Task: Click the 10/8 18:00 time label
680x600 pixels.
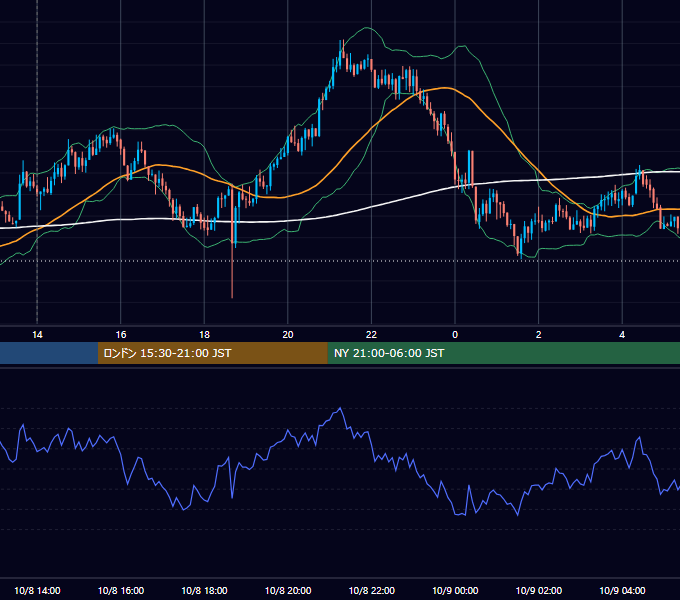Action: pos(204,590)
